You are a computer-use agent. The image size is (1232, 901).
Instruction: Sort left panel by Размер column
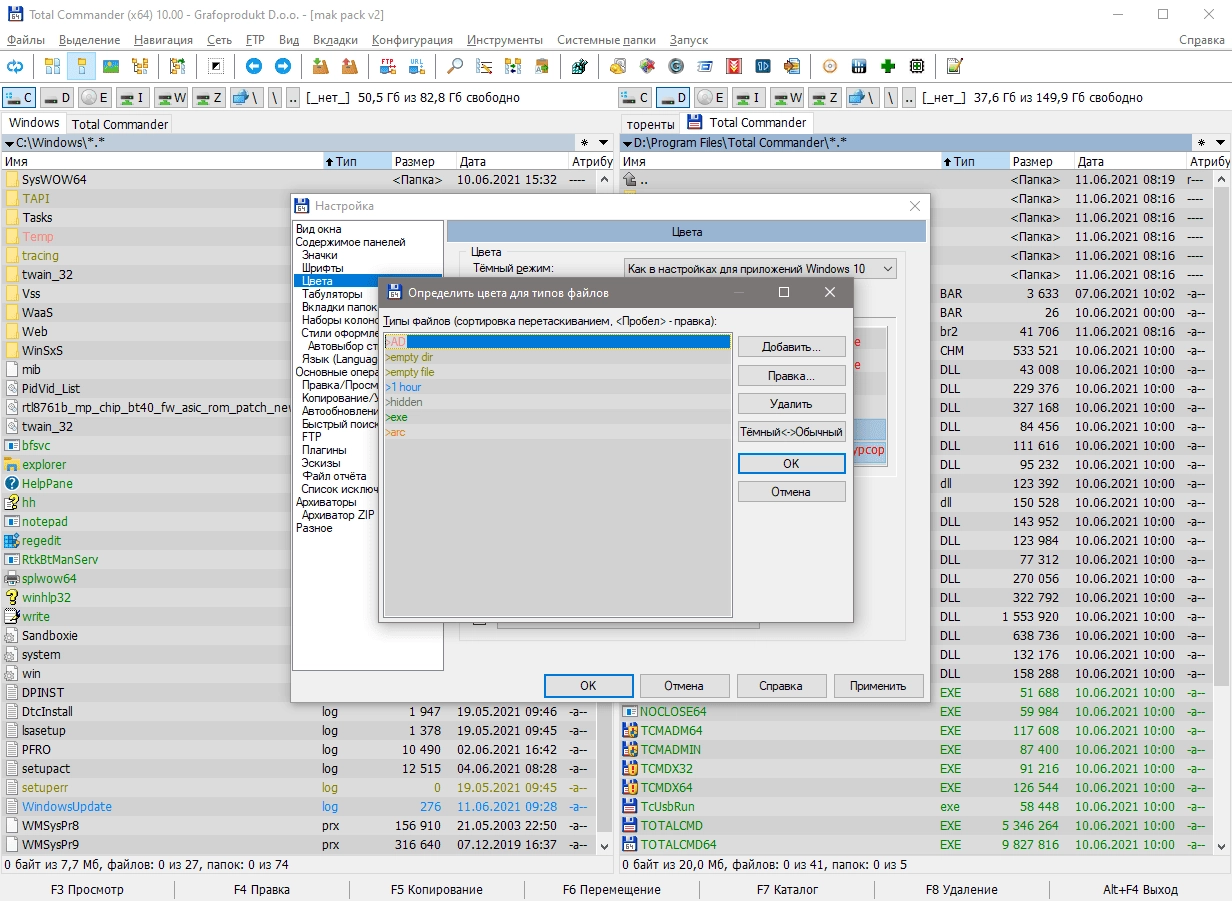tap(423, 161)
